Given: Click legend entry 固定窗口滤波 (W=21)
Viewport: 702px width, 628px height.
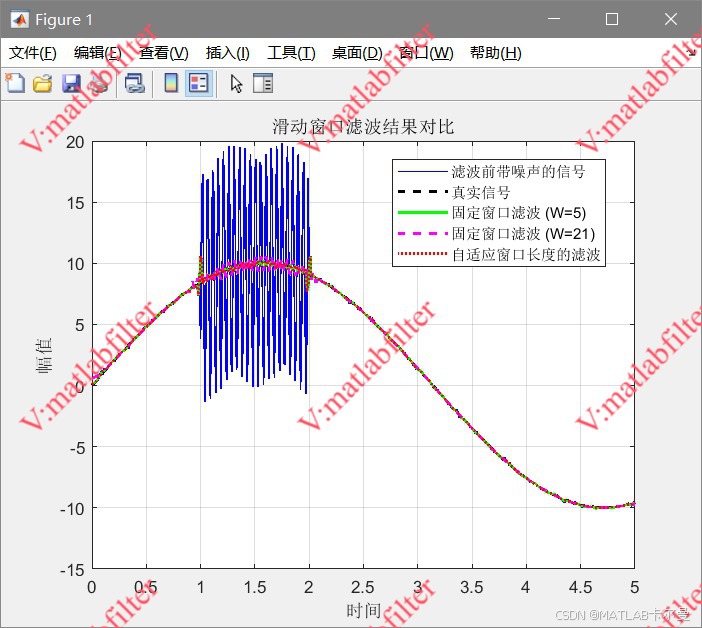Looking at the screenshot, I should coord(523,234).
